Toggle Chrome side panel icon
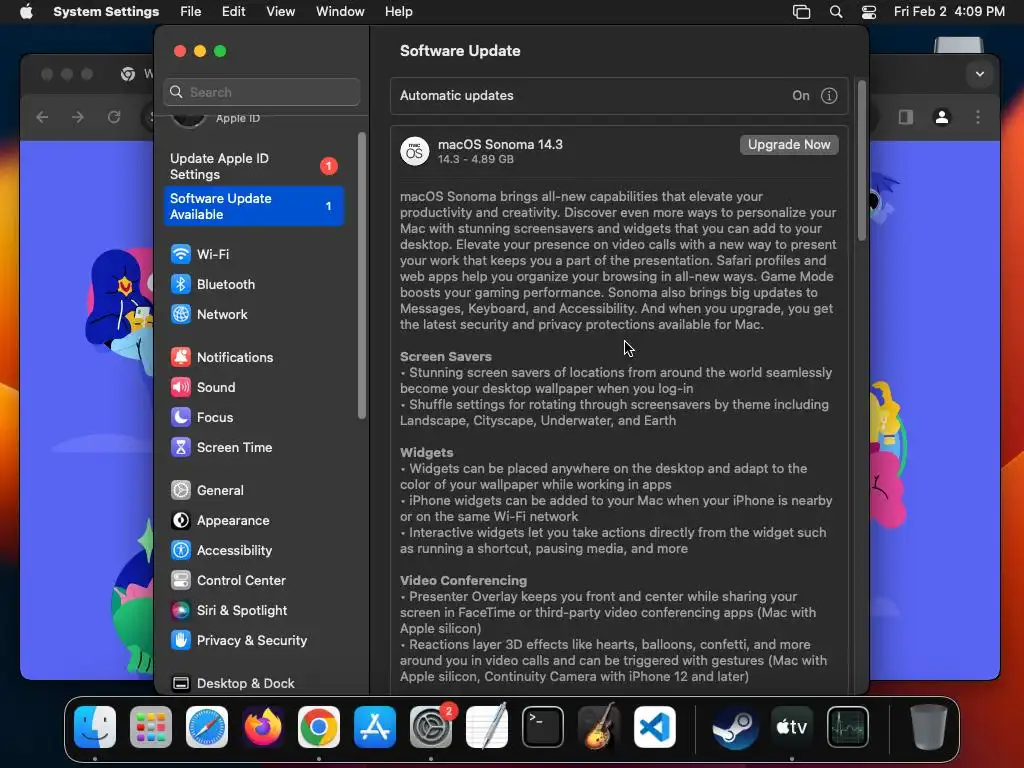This screenshot has height=768, width=1024. (906, 117)
